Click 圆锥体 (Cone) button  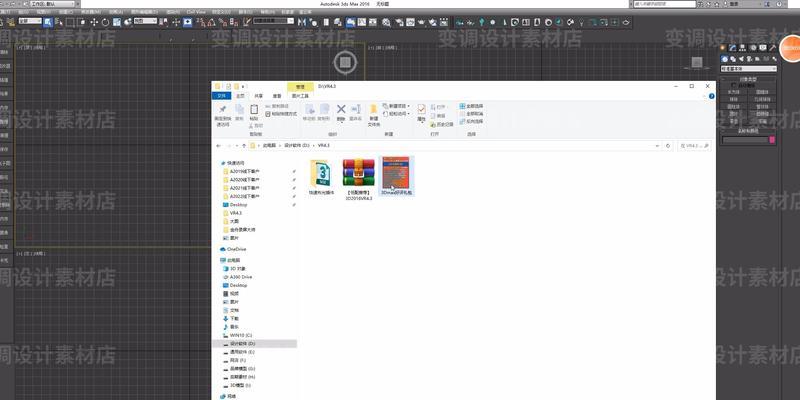point(762,92)
